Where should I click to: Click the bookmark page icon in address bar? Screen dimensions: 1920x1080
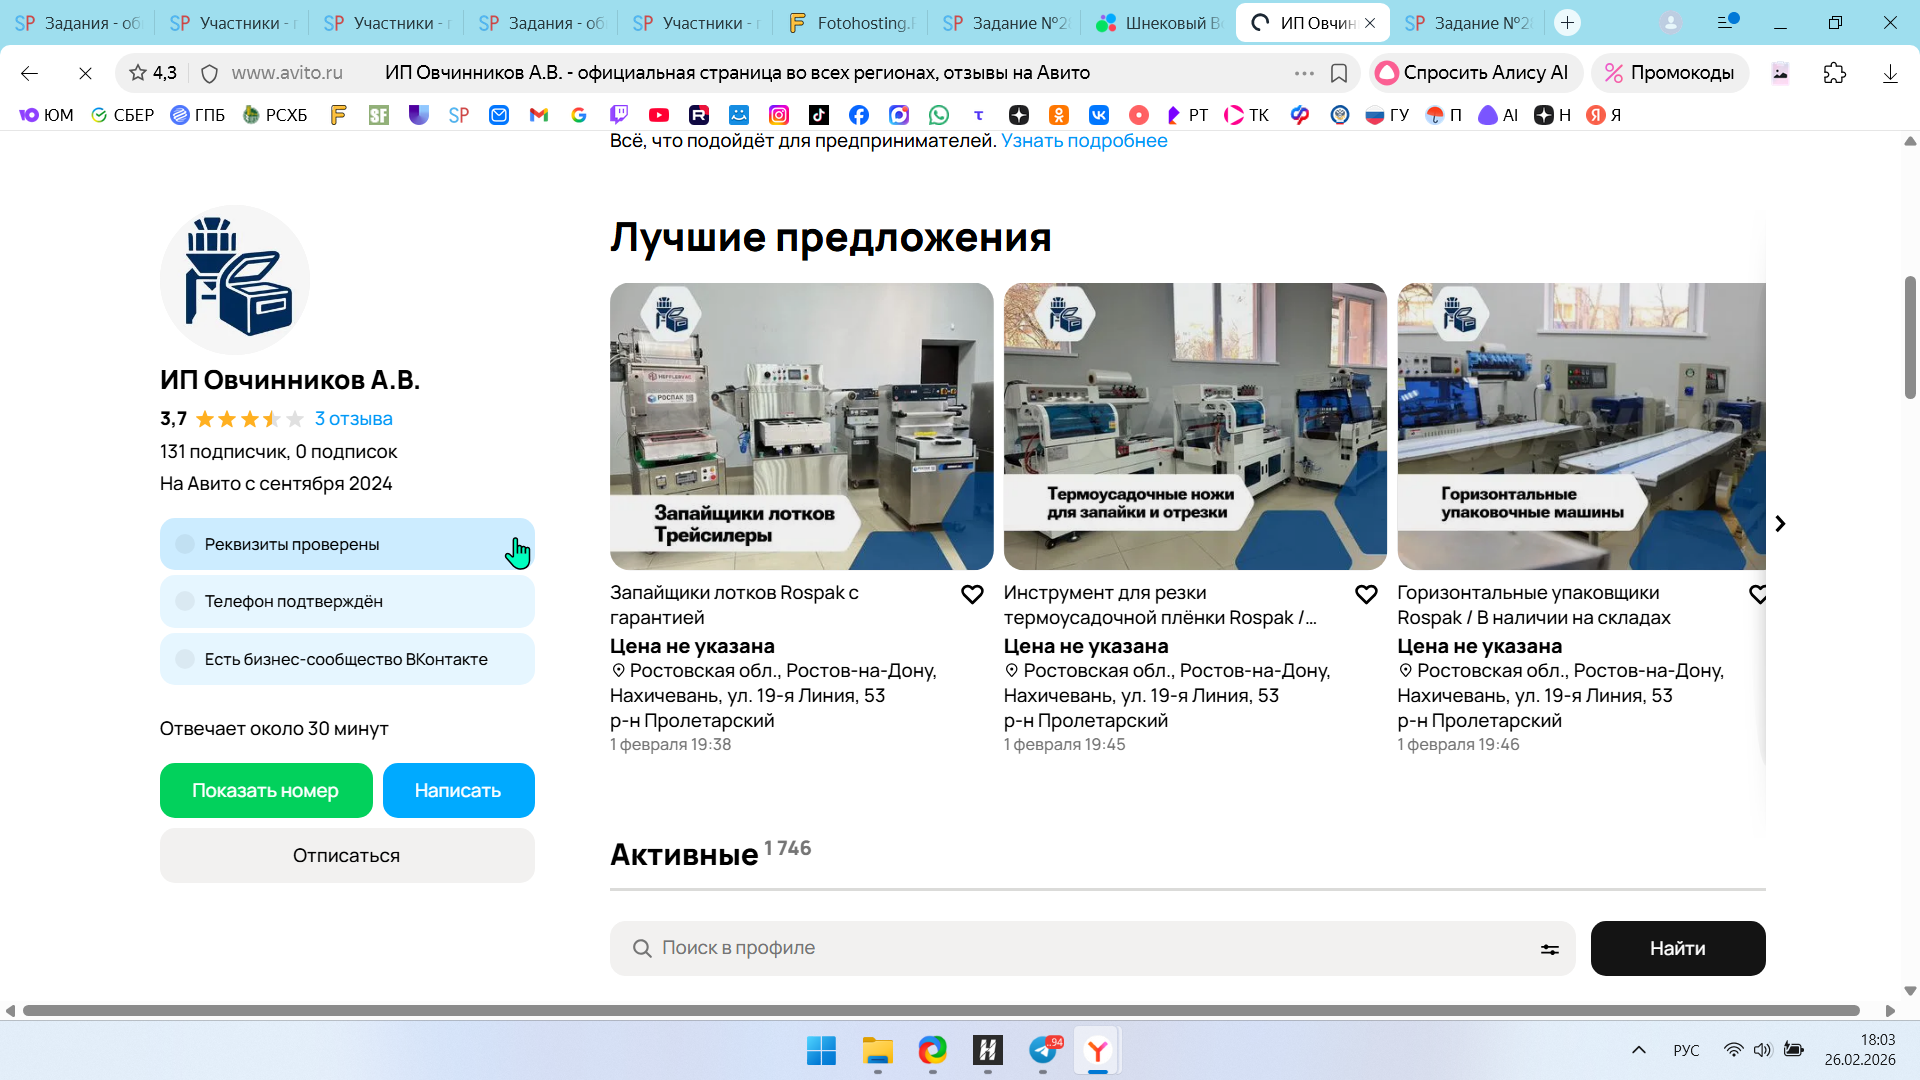click(1339, 73)
